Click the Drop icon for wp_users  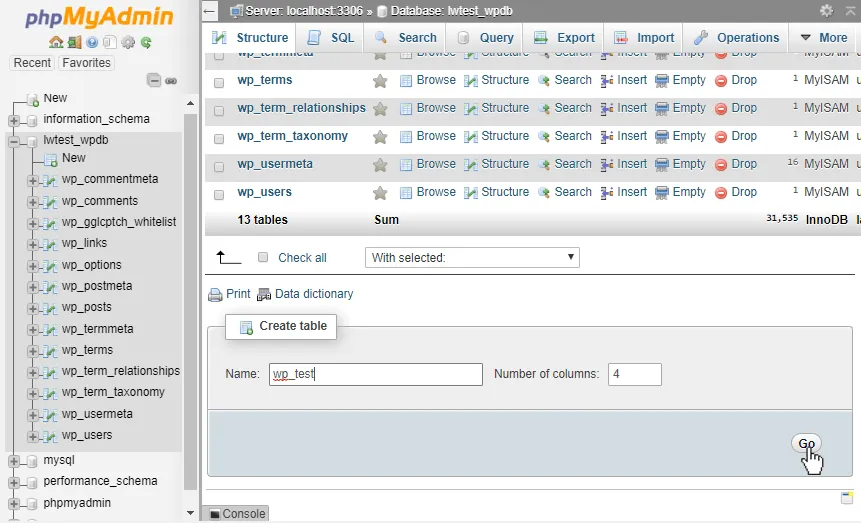click(x=721, y=193)
